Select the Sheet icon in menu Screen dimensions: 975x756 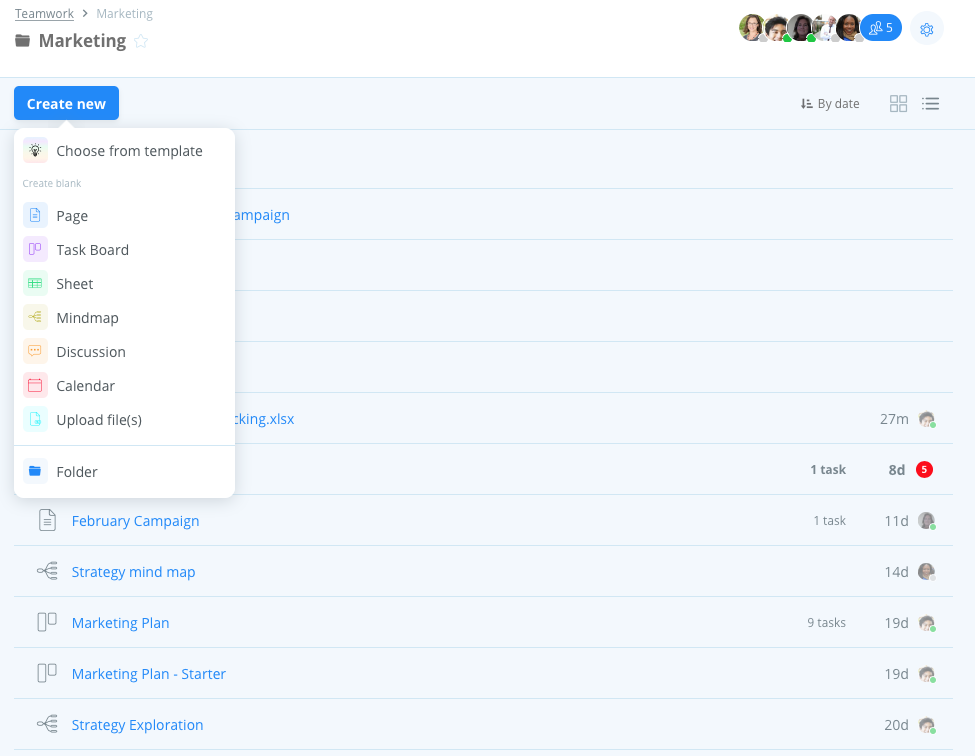(x=36, y=284)
